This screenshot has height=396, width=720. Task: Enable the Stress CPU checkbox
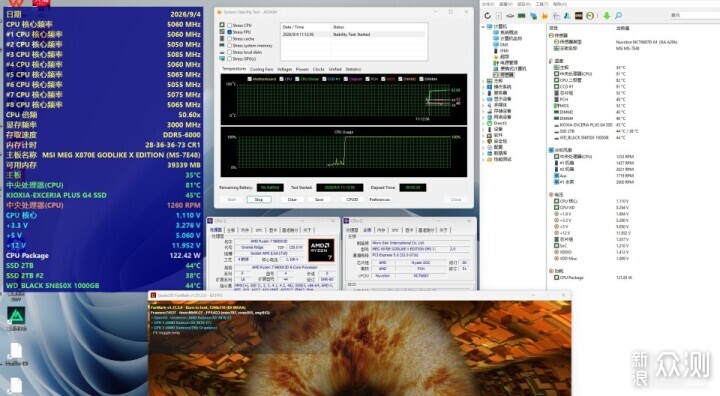pyautogui.click(x=229, y=25)
